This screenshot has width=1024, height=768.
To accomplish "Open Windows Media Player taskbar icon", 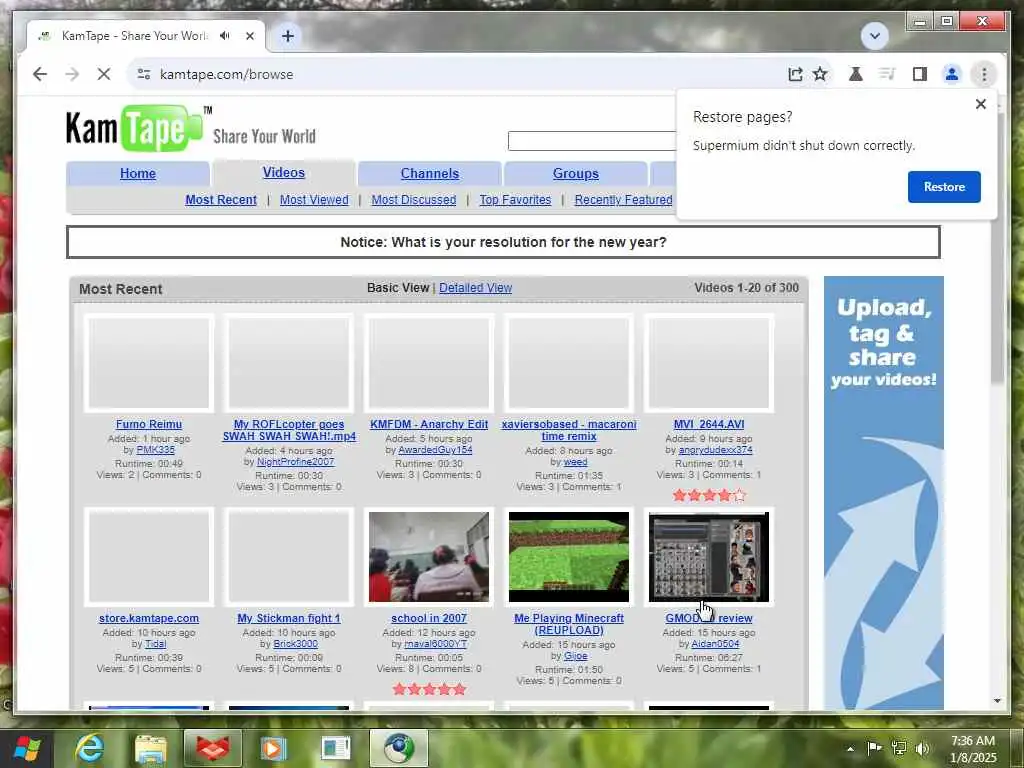I will tap(274, 748).
